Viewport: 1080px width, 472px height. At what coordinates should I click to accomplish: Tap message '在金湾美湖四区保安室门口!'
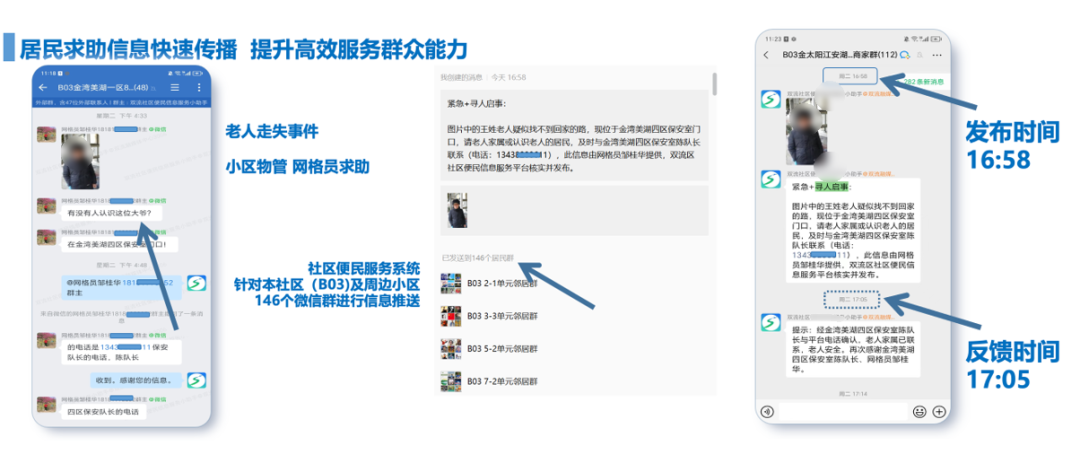[118, 244]
